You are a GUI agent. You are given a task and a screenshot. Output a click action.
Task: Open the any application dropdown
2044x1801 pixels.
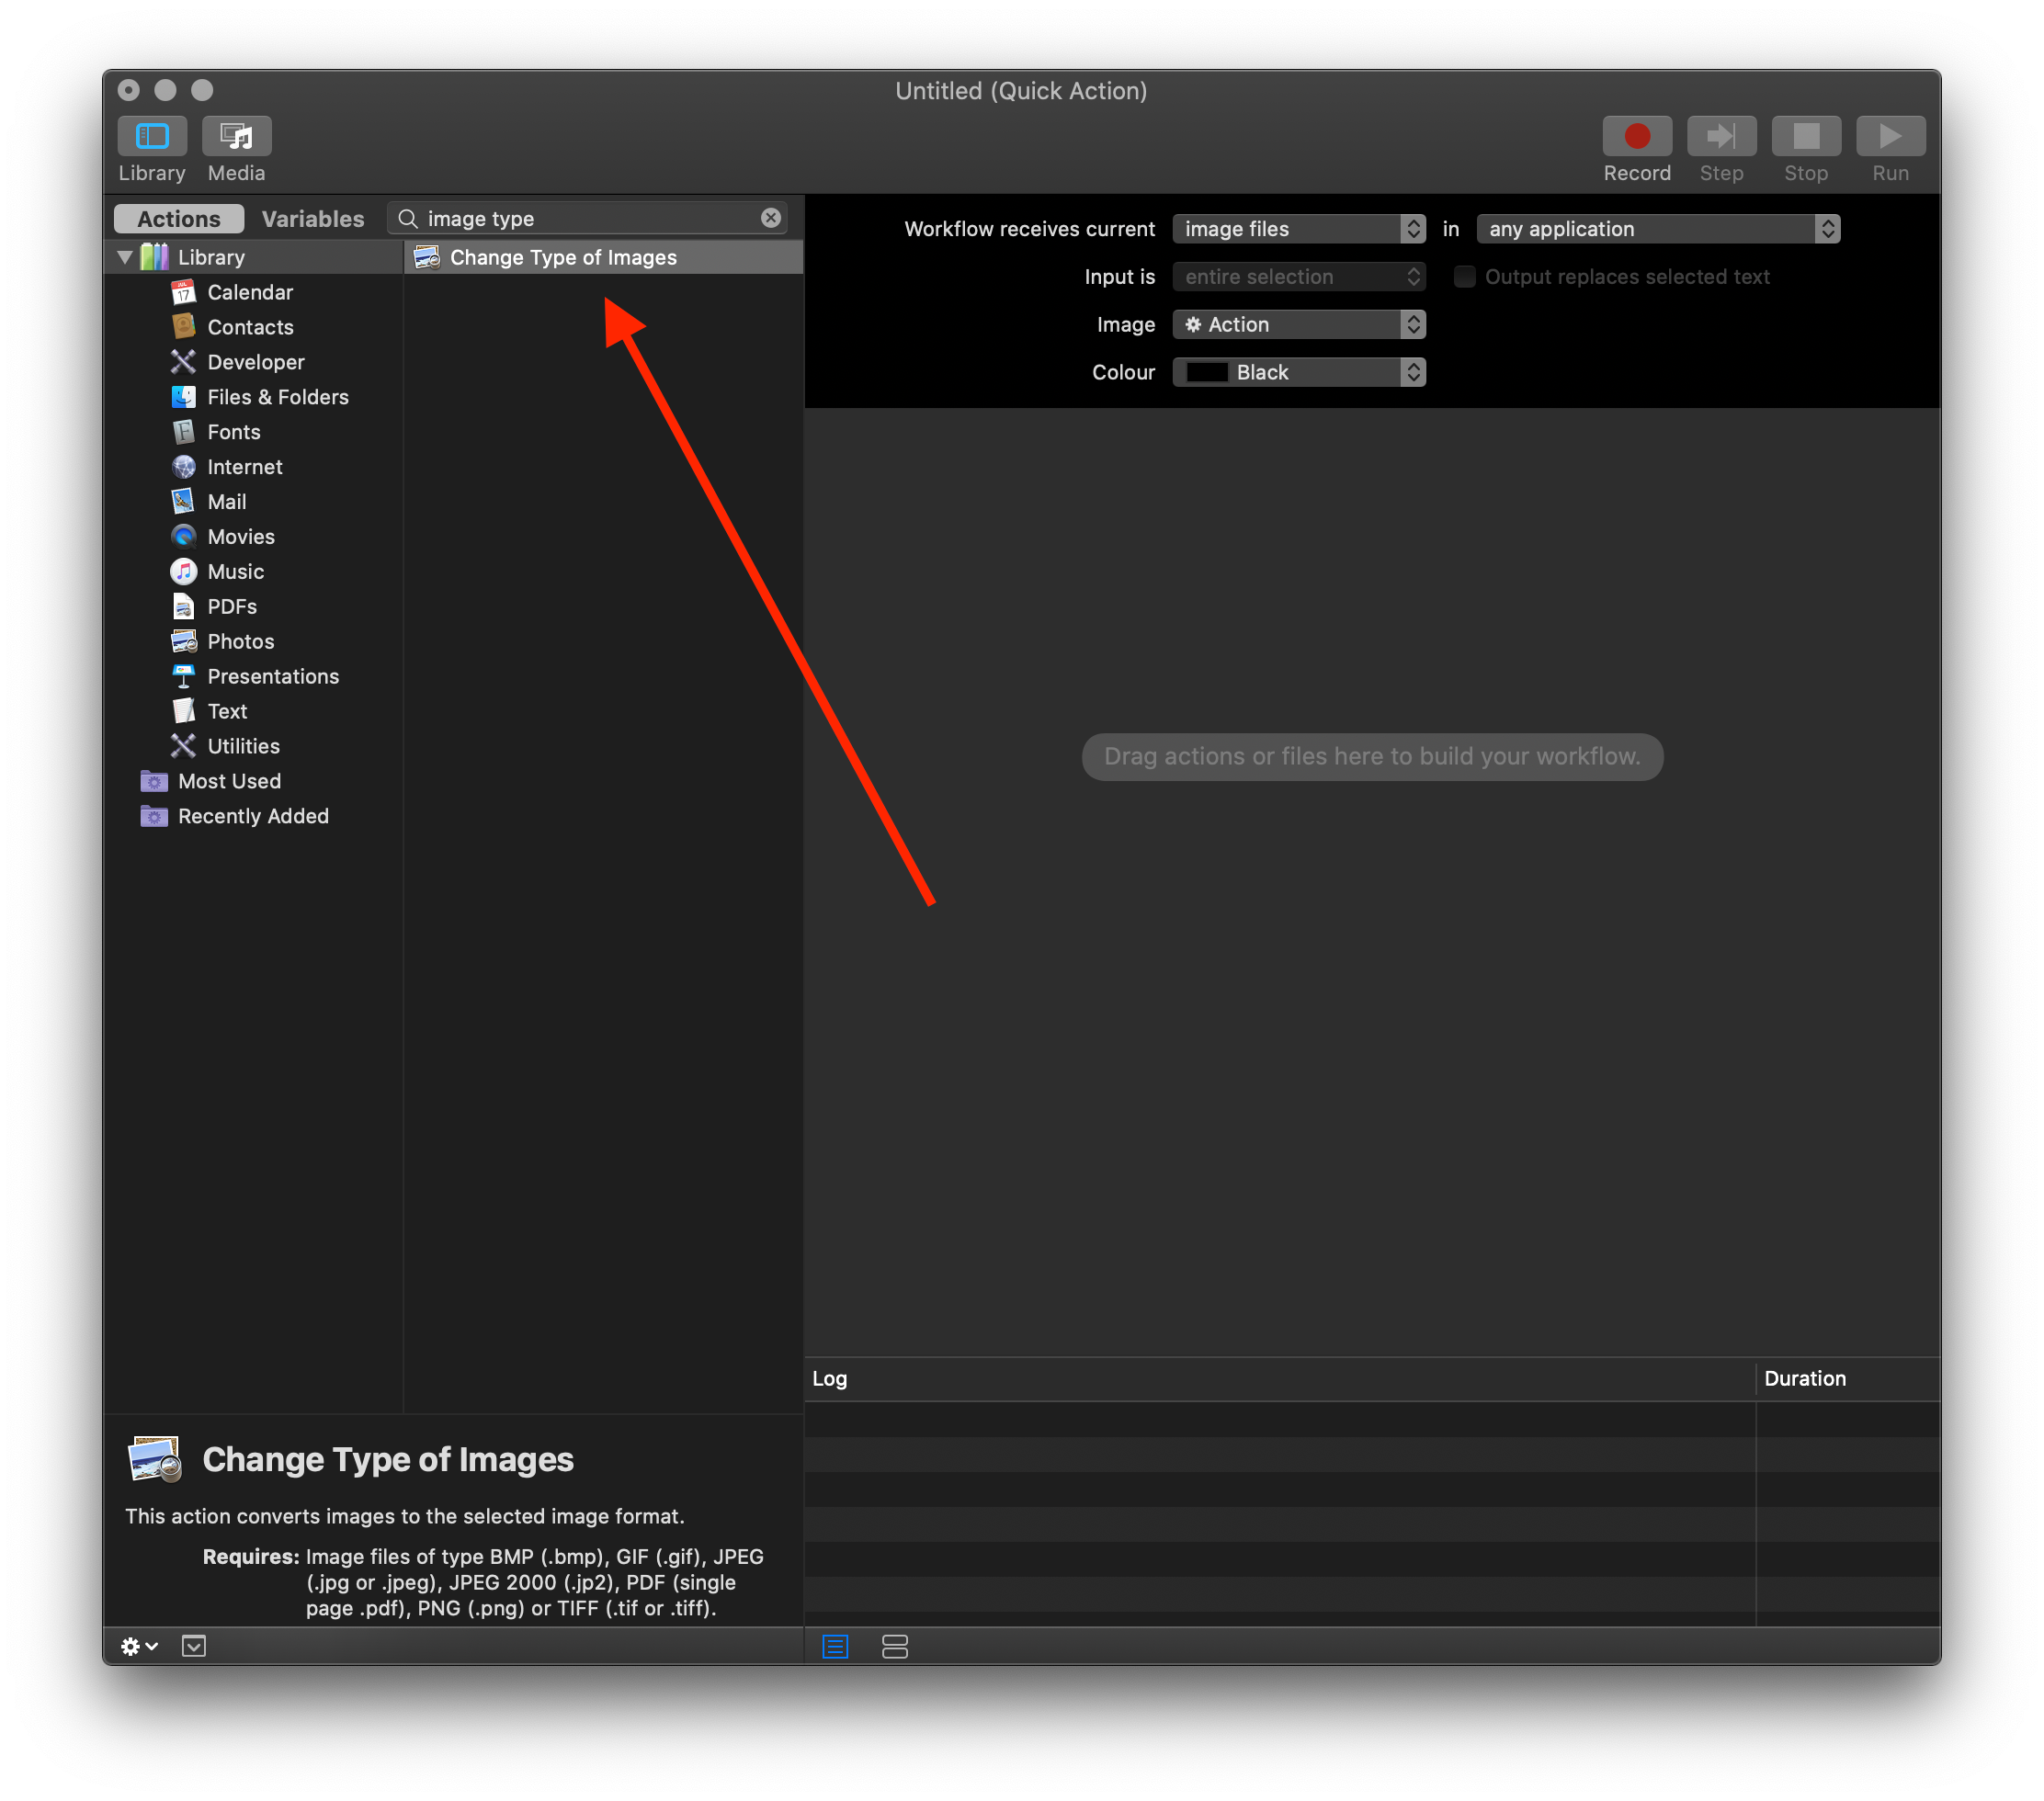tap(1657, 229)
